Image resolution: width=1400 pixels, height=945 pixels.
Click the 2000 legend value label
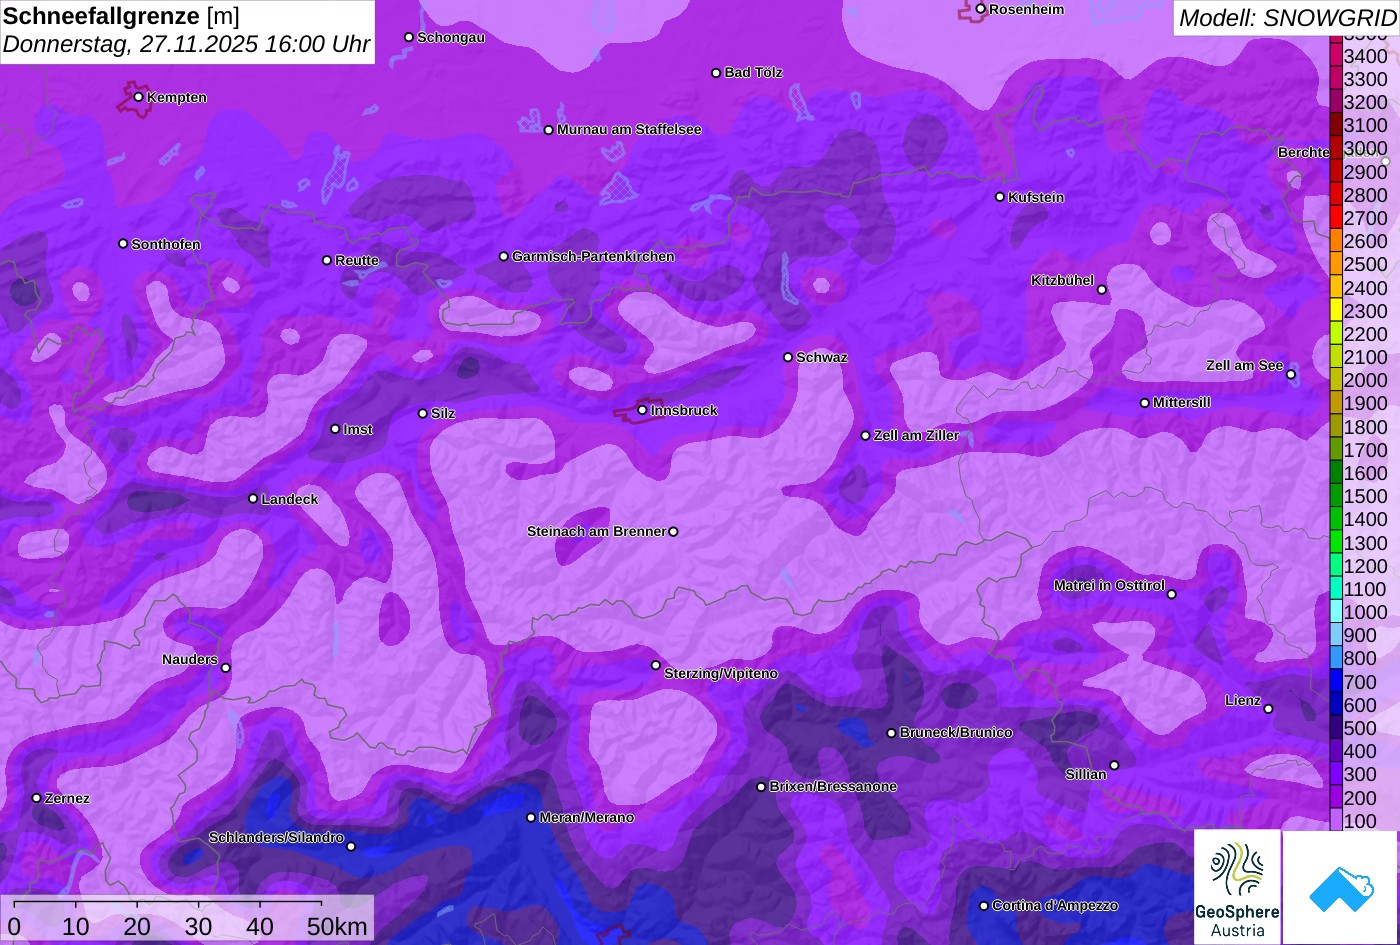[1366, 381]
